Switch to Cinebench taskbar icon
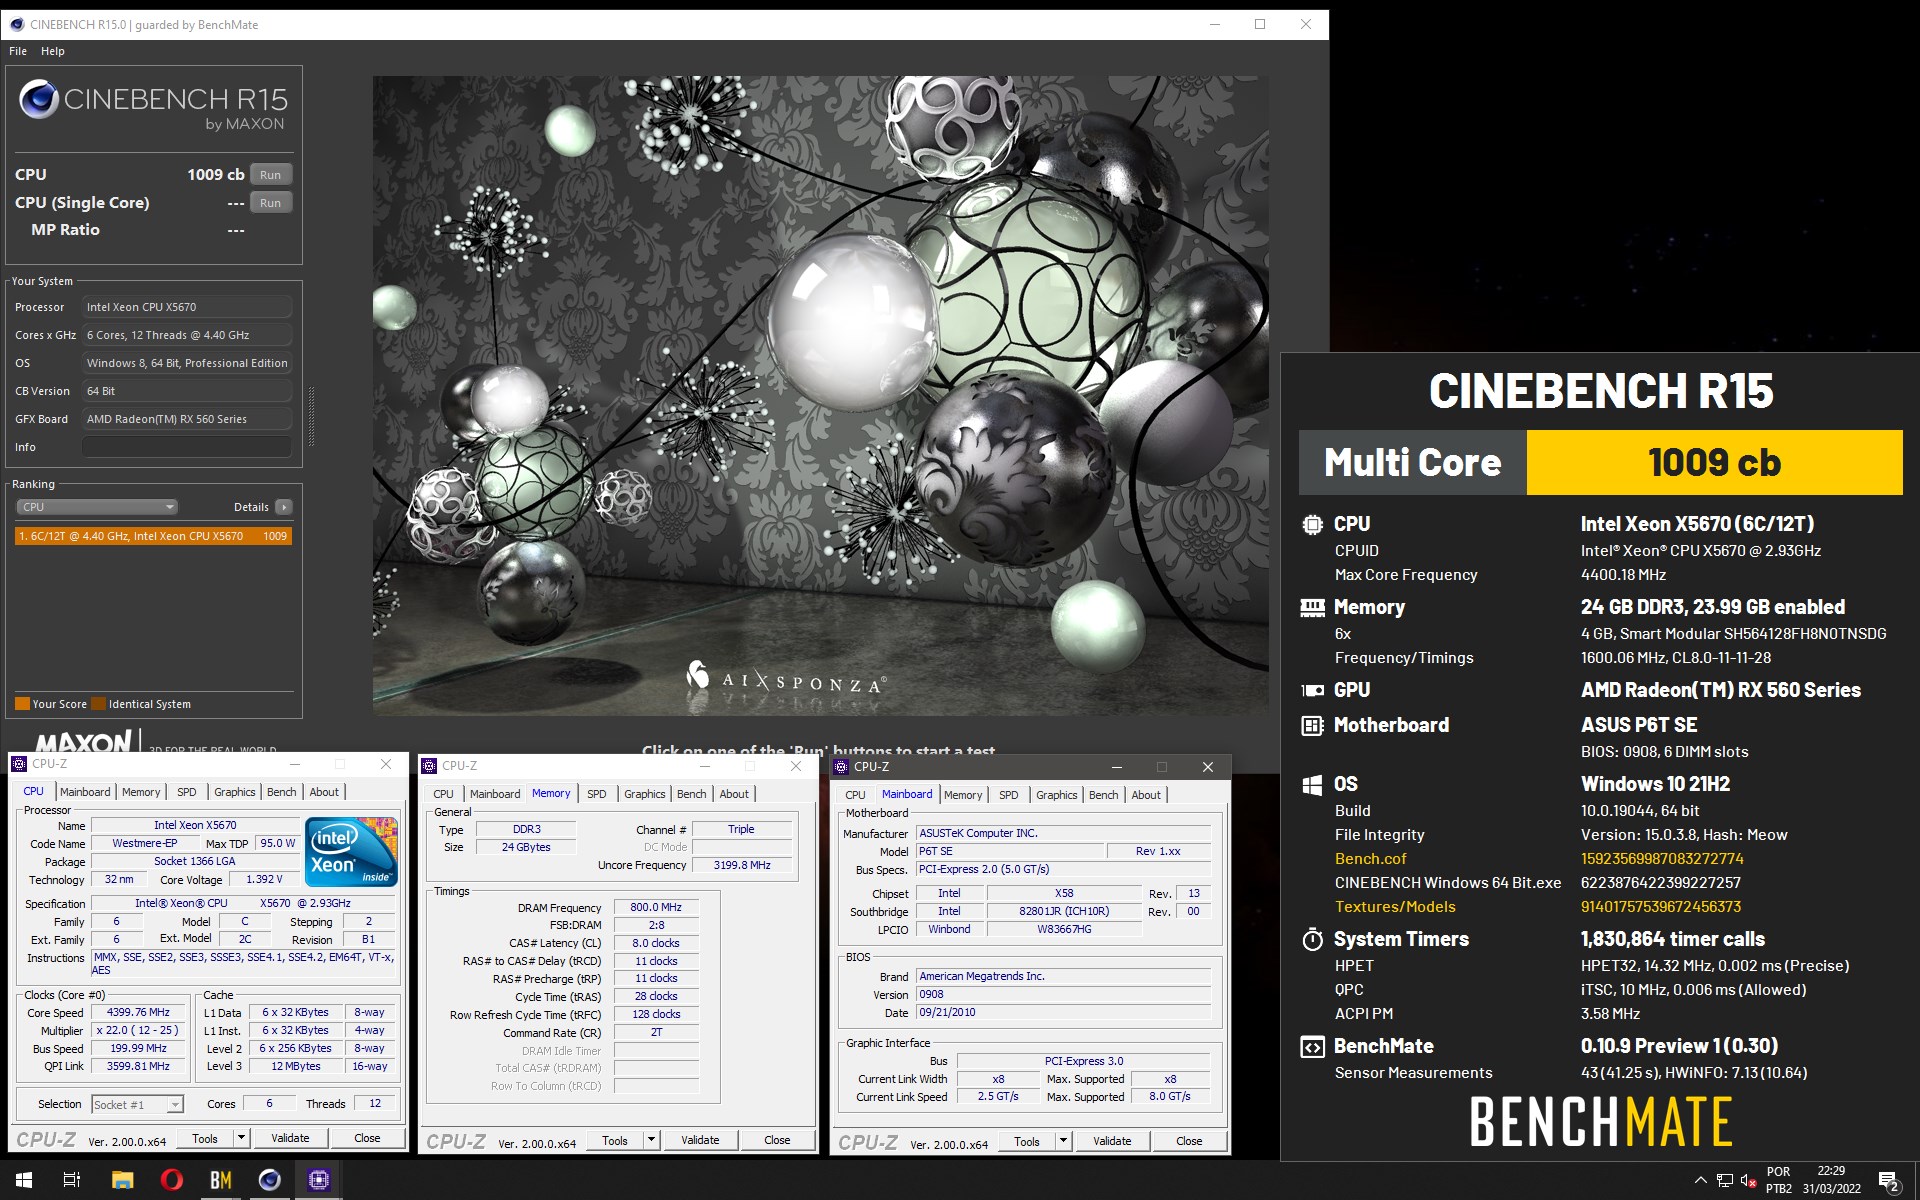The height and width of the screenshot is (1200, 1920). 269,1180
